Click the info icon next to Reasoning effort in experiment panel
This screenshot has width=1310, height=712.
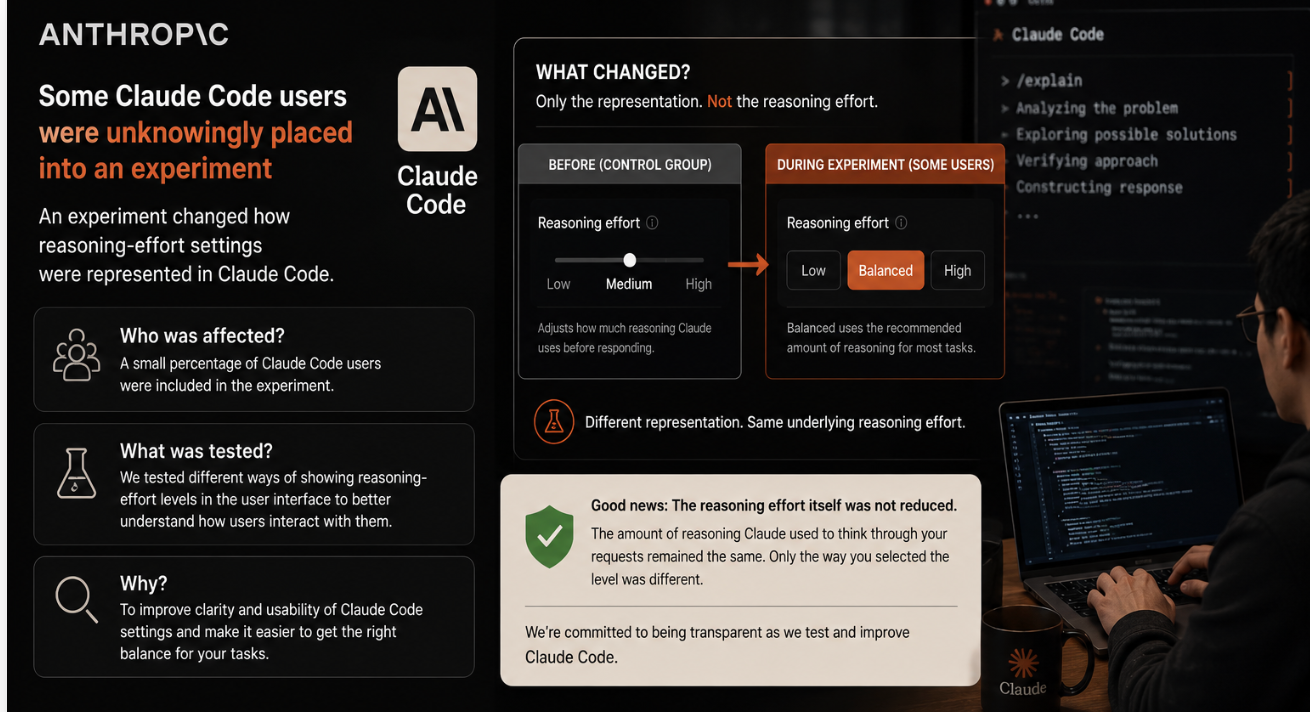point(901,223)
